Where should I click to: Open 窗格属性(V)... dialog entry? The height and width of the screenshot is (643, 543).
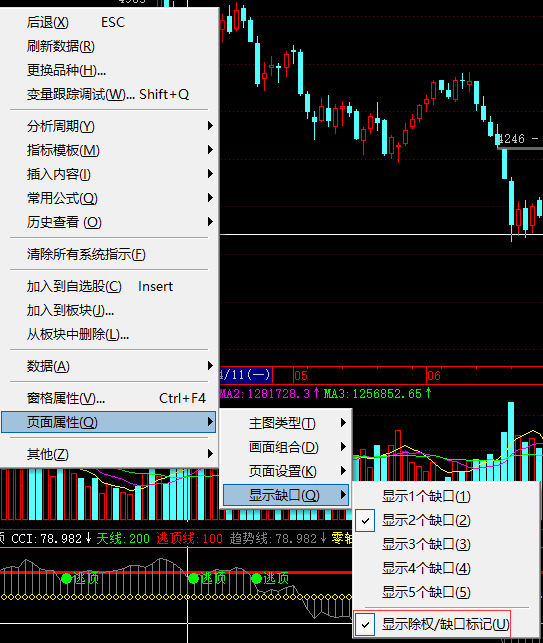pyautogui.click(x=109, y=398)
